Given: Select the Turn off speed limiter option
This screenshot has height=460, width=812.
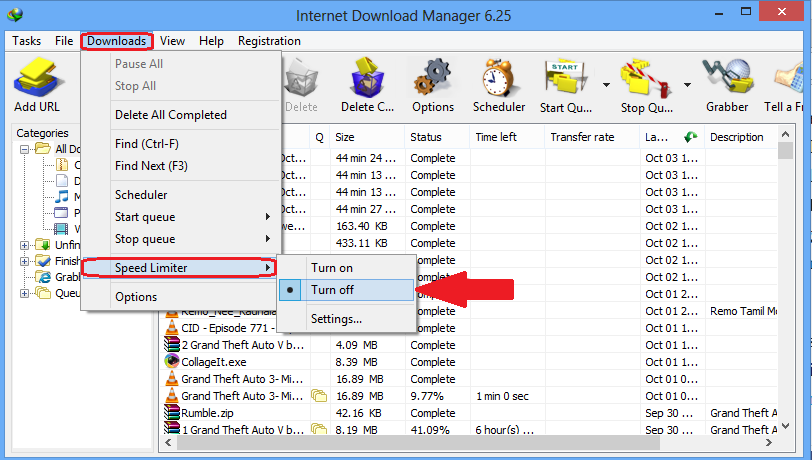Looking at the screenshot, I should (331, 290).
